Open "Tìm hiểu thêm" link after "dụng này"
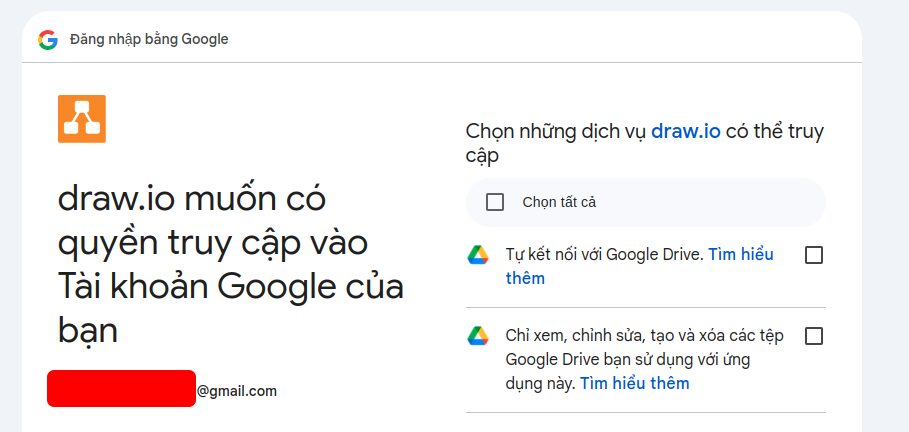909x432 pixels. (x=635, y=383)
